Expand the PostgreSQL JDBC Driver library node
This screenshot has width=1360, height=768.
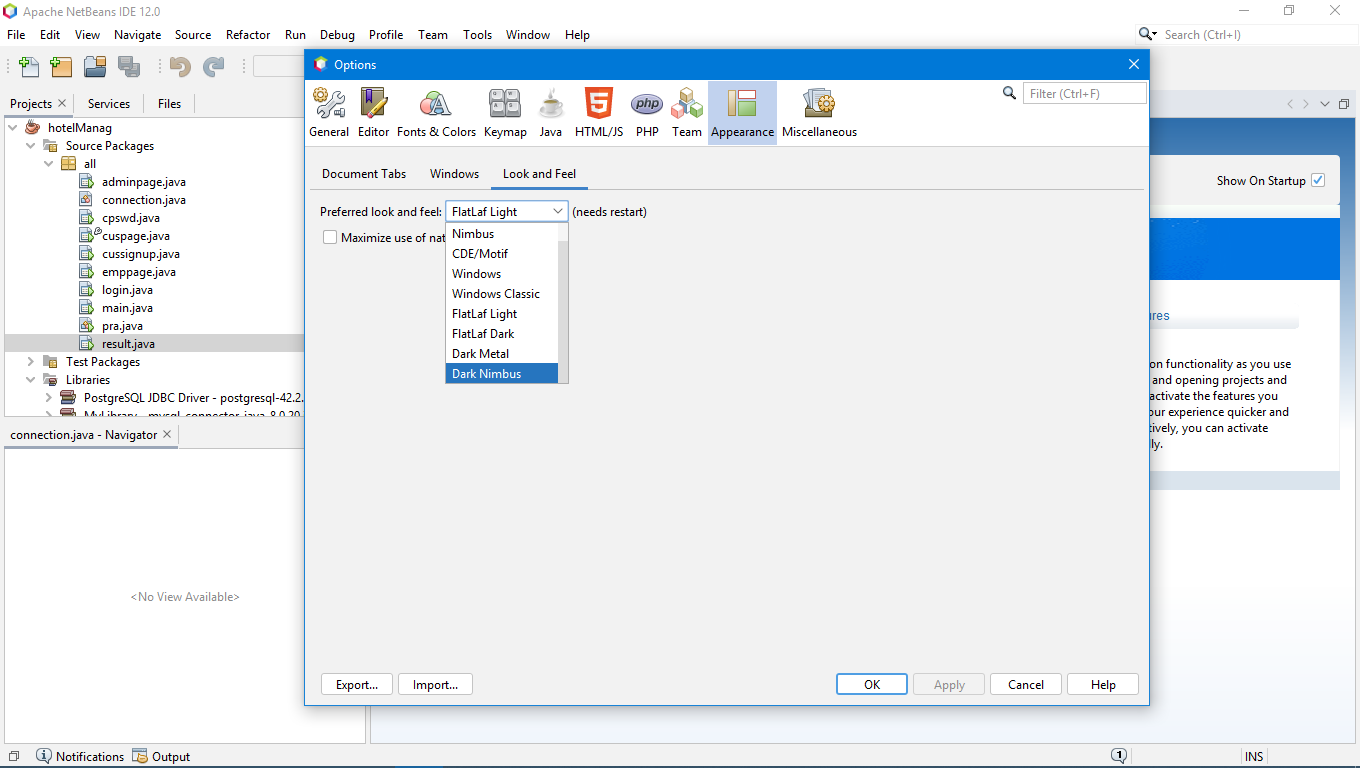(49, 398)
